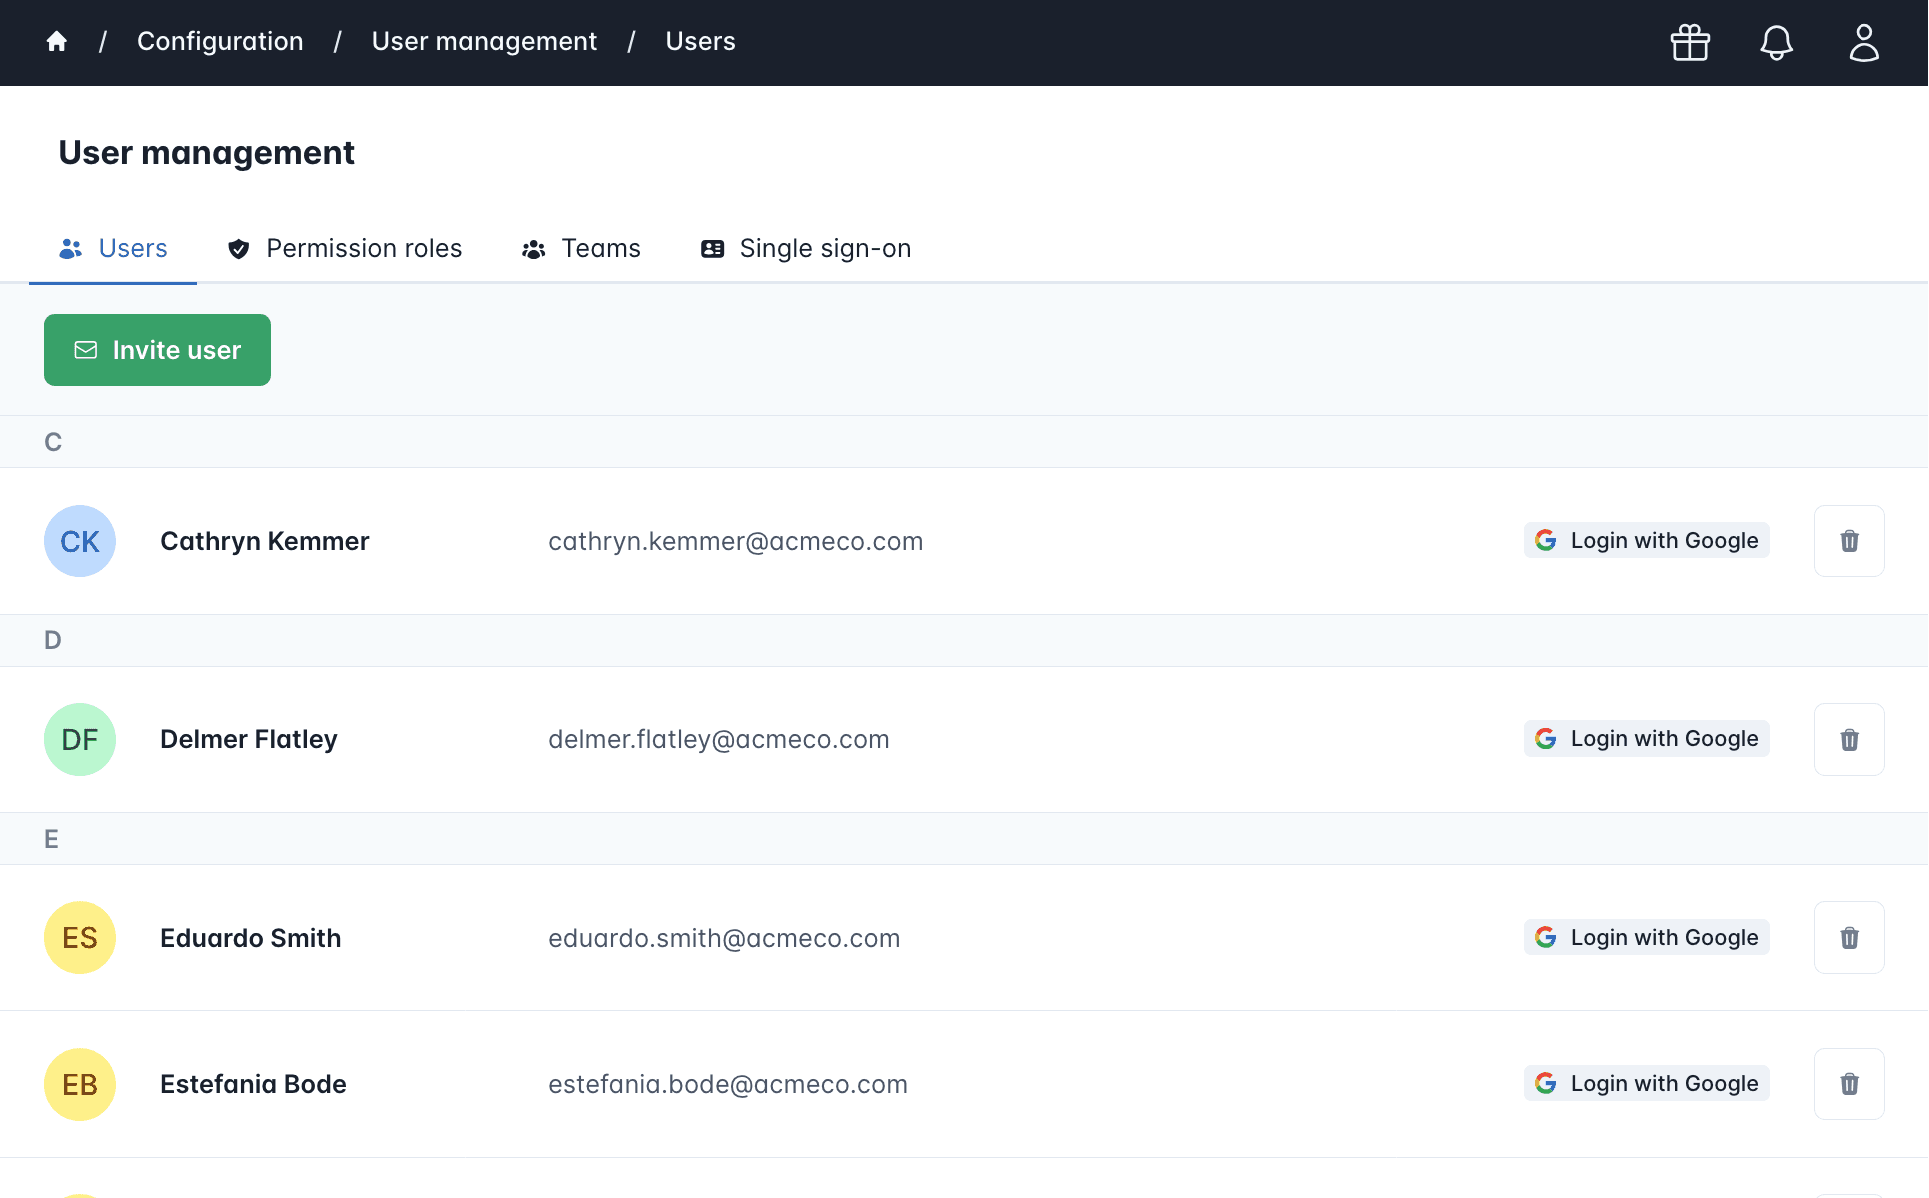
Task: Click Login with Google badge for Cathryn
Action: click(x=1646, y=540)
